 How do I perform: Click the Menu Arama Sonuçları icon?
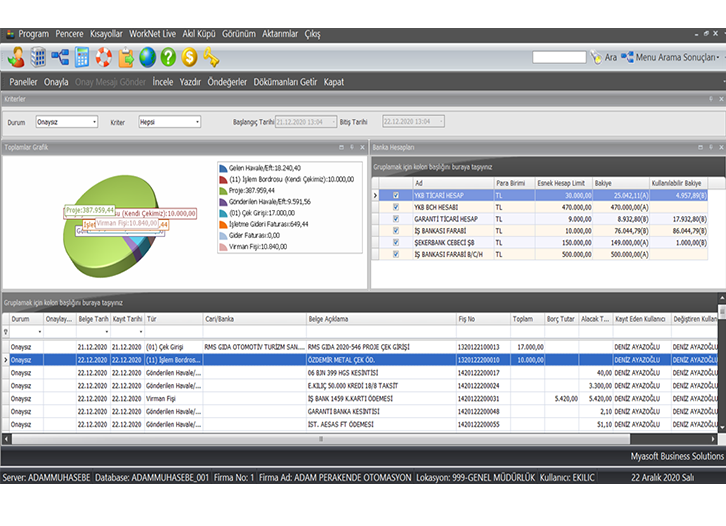pos(627,57)
